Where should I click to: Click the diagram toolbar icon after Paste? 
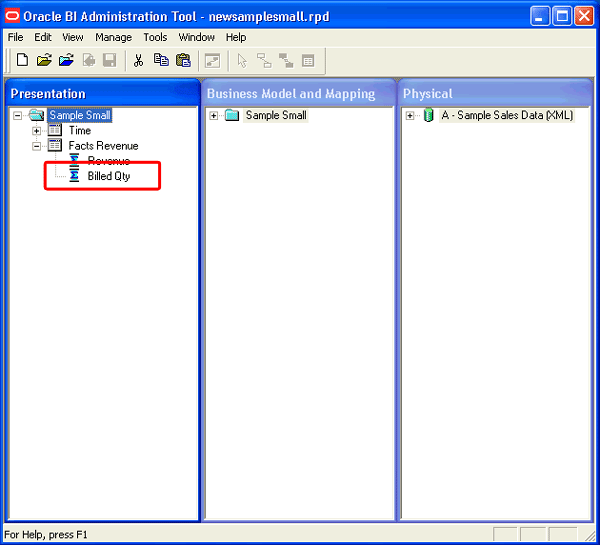click(x=212, y=61)
